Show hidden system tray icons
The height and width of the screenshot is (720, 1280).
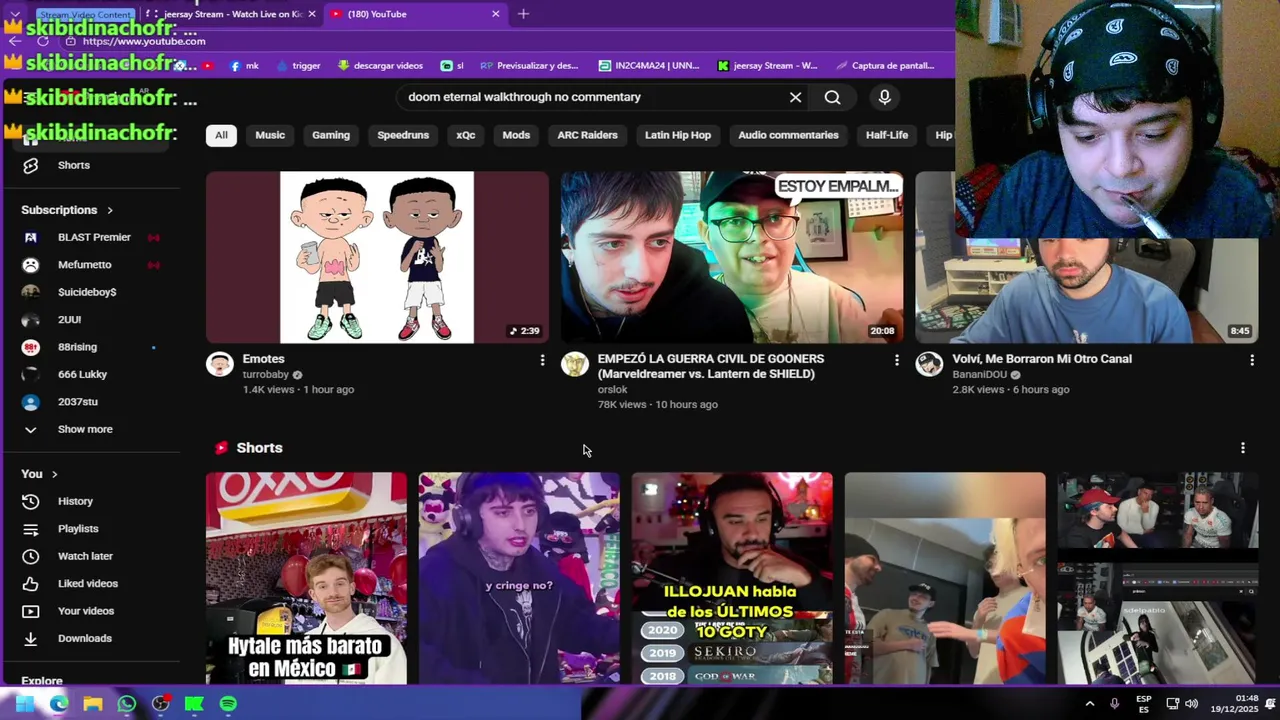(x=1089, y=704)
